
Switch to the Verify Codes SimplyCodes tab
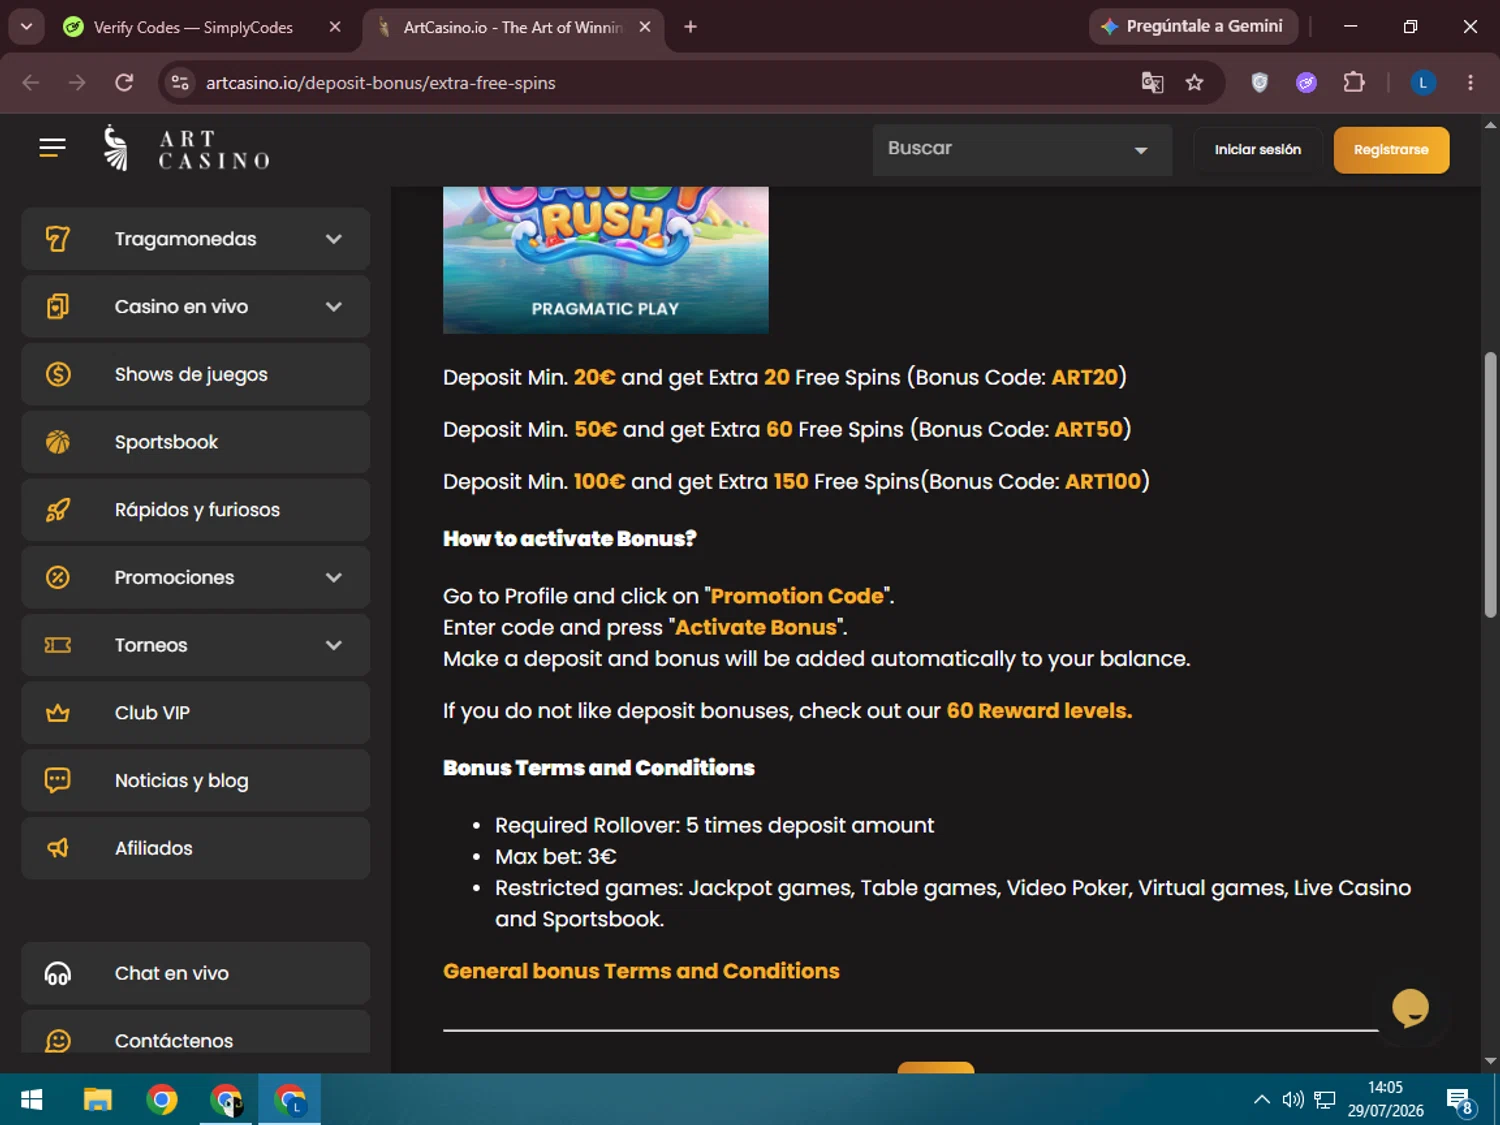pyautogui.click(x=193, y=27)
